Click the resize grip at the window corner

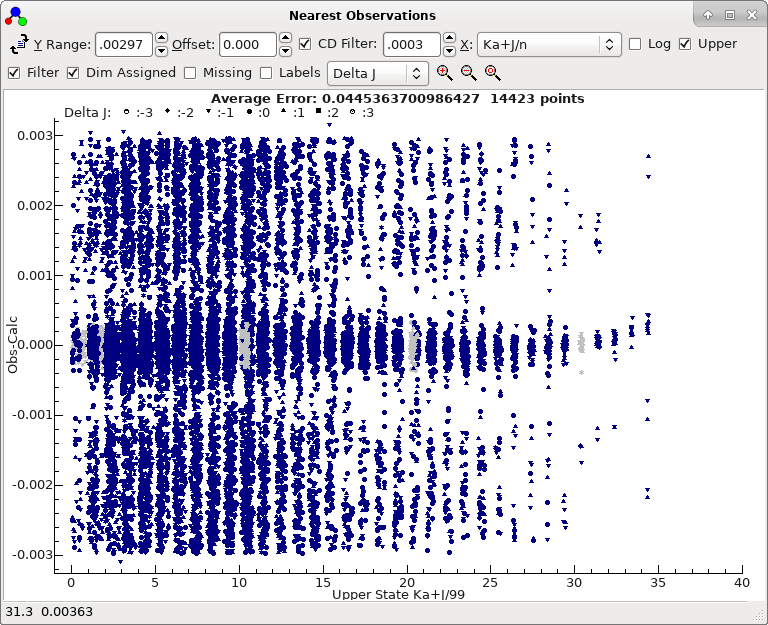759,616
